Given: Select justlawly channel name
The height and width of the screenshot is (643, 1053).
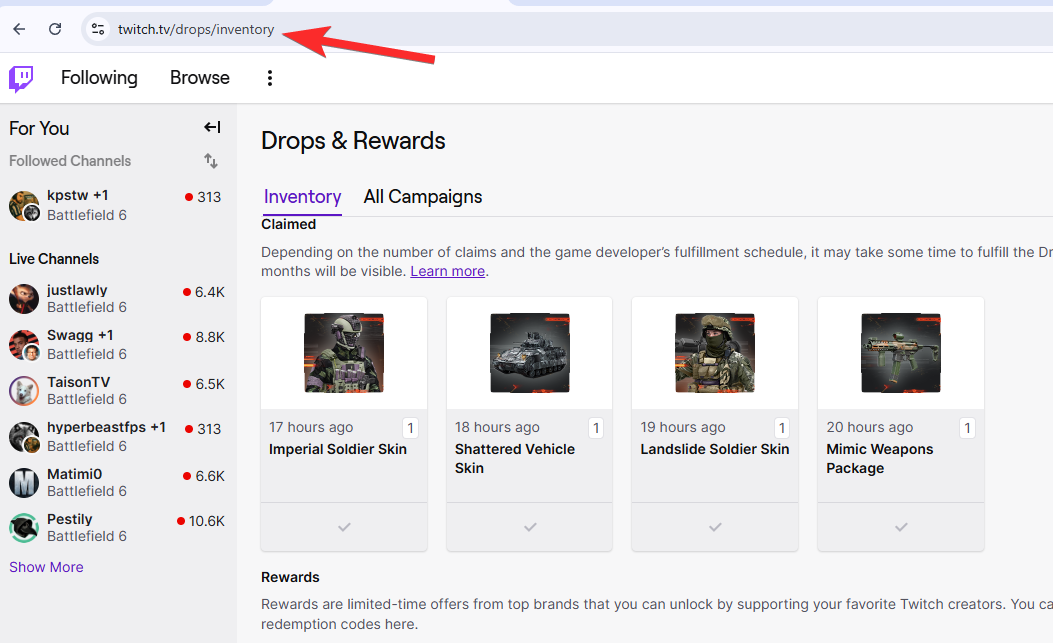Looking at the screenshot, I should pyautogui.click(x=77, y=290).
